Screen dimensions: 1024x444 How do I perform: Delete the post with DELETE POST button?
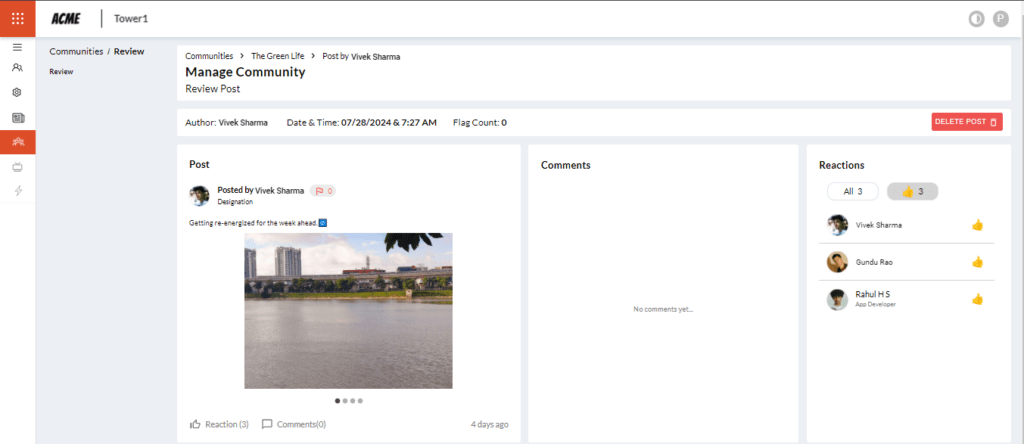(x=966, y=122)
